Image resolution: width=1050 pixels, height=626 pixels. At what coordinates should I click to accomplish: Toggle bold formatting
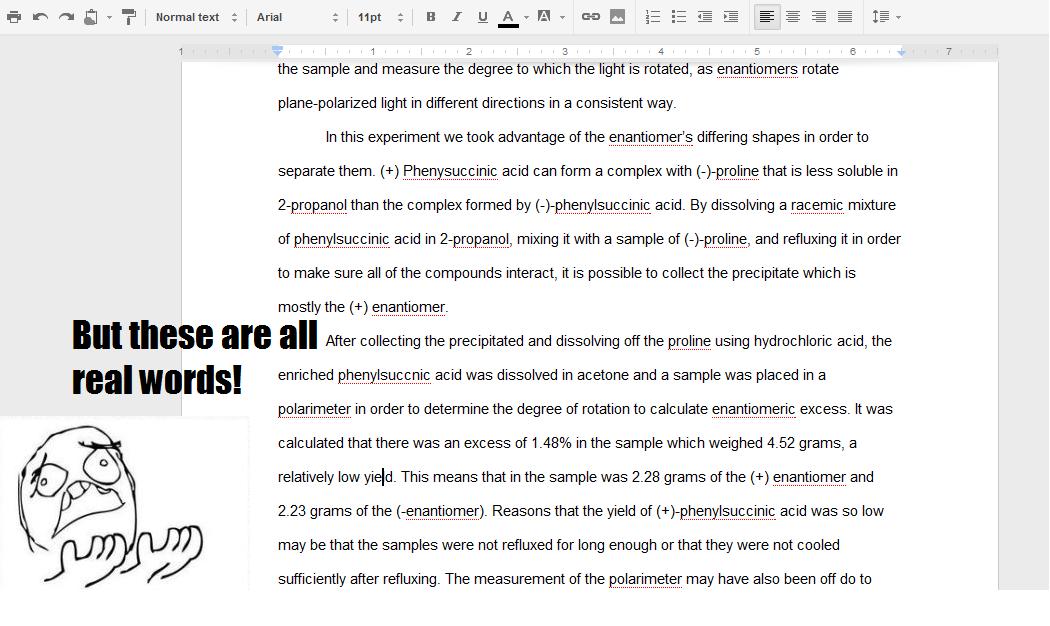[431, 17]
